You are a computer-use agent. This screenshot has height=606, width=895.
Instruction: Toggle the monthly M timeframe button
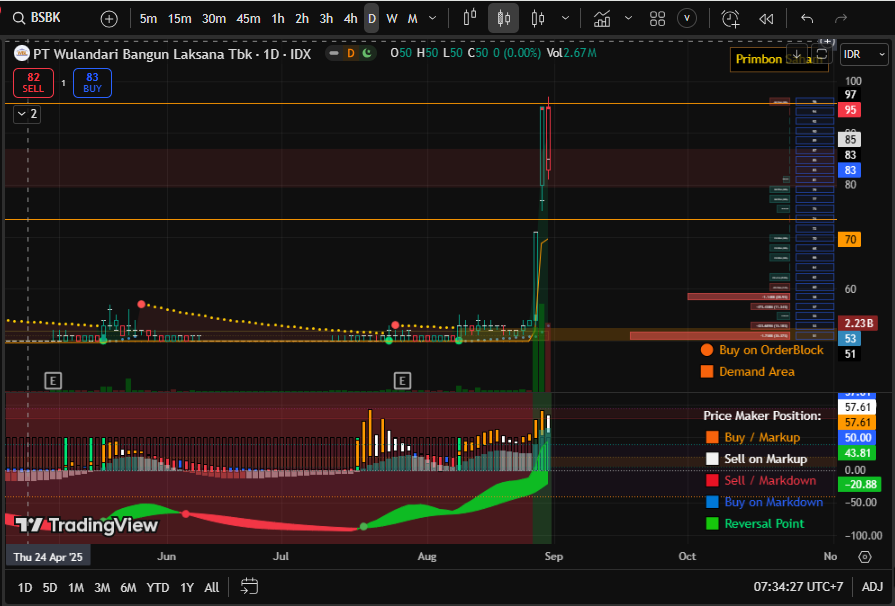click(413, 19)
